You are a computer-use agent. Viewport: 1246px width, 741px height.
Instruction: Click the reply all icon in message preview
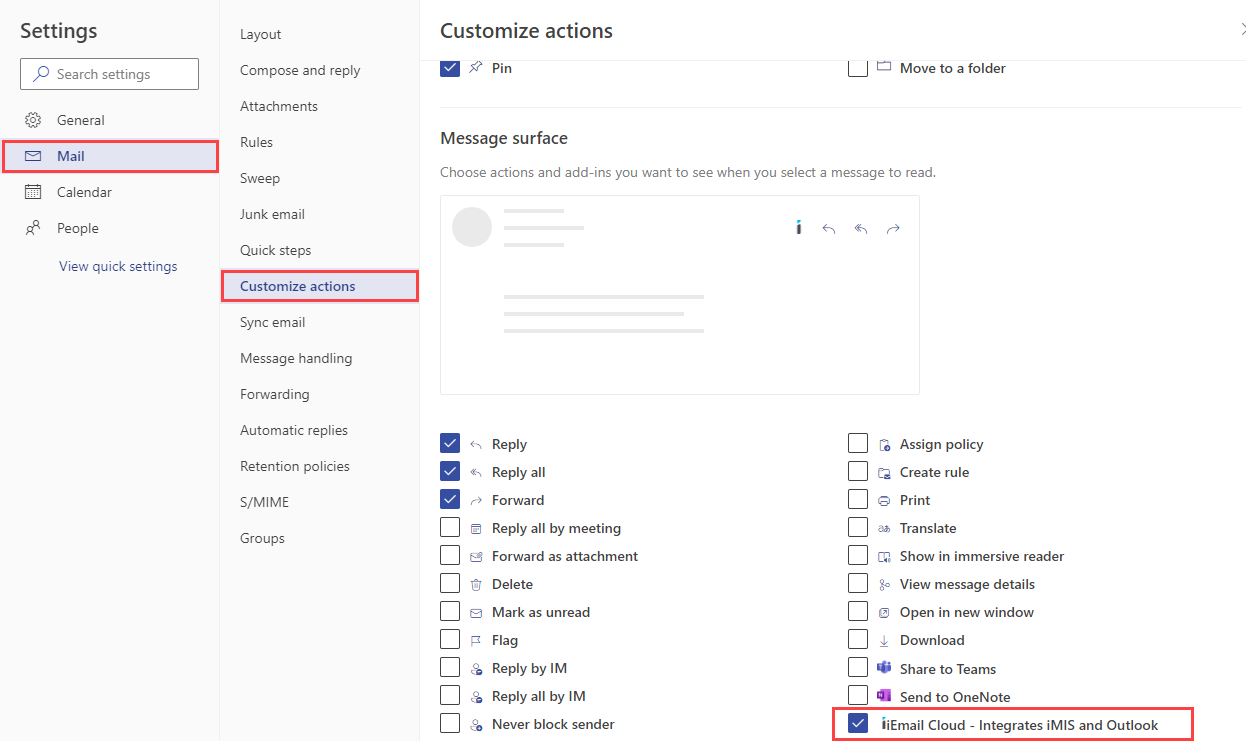coord(860,229)
